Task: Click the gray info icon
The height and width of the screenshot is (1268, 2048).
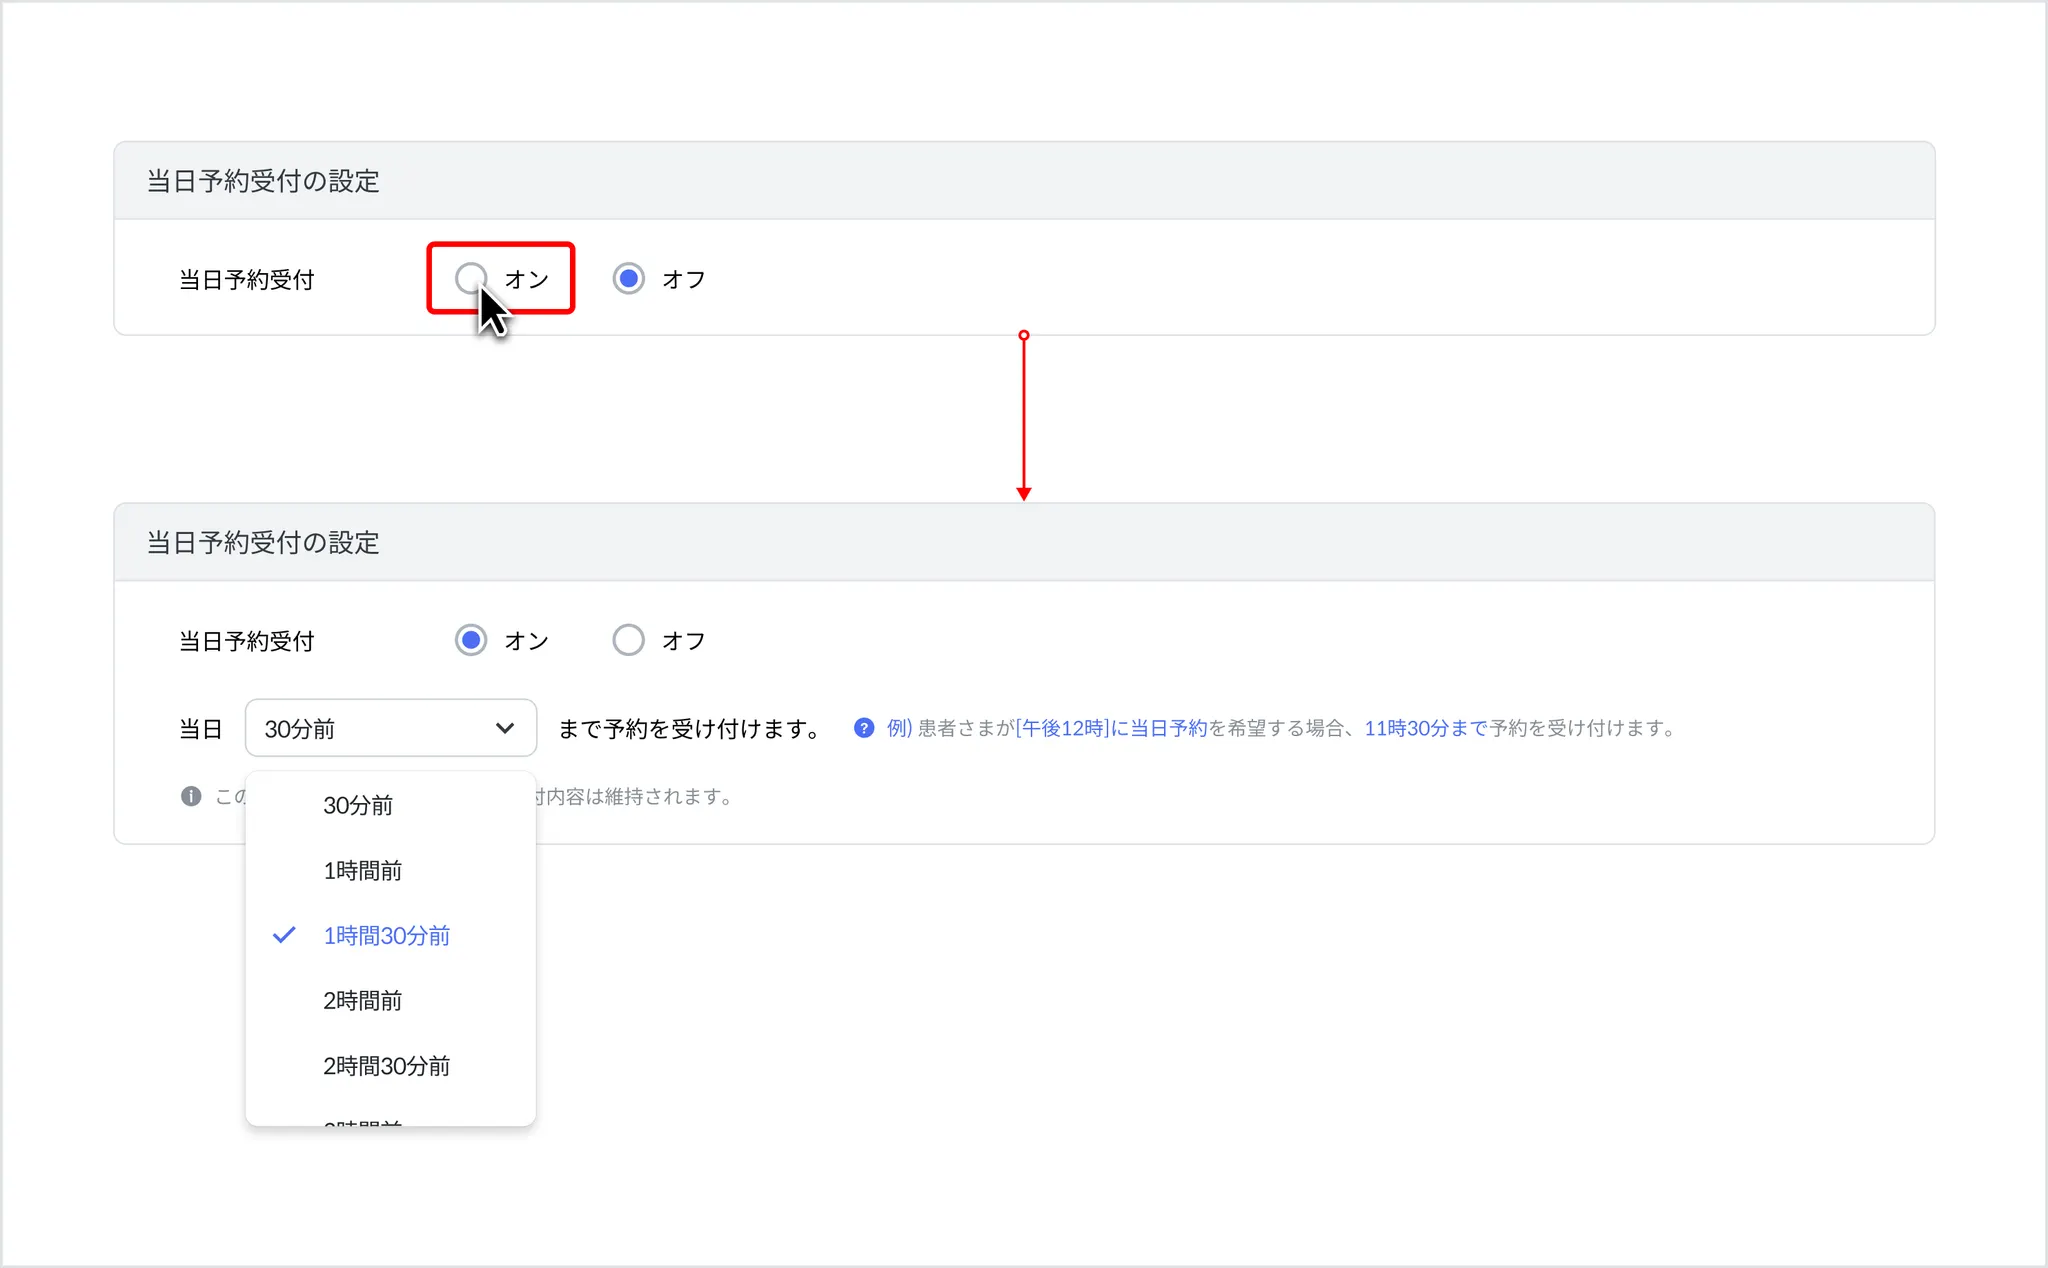Action: (191, 796)
